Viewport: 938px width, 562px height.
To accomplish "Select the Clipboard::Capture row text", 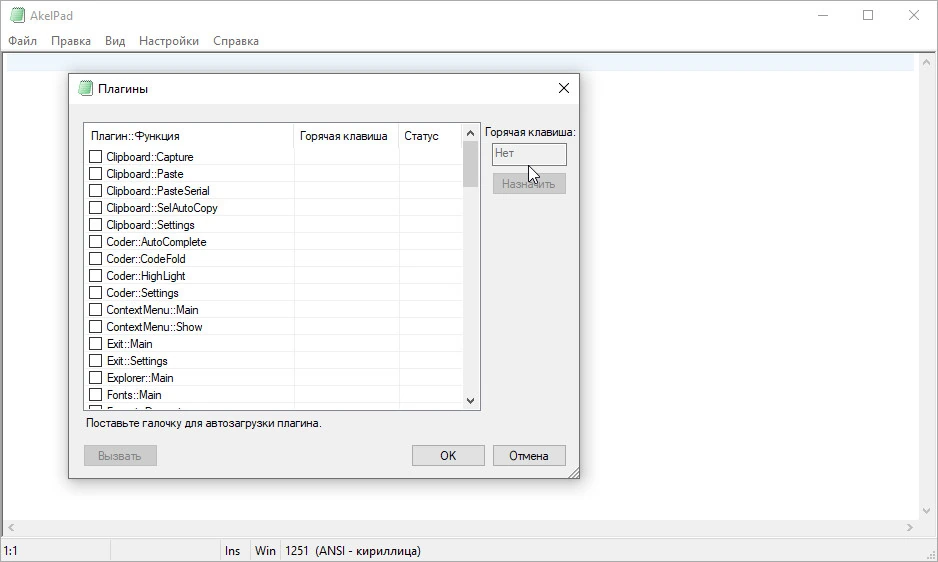I will (150, 157).
